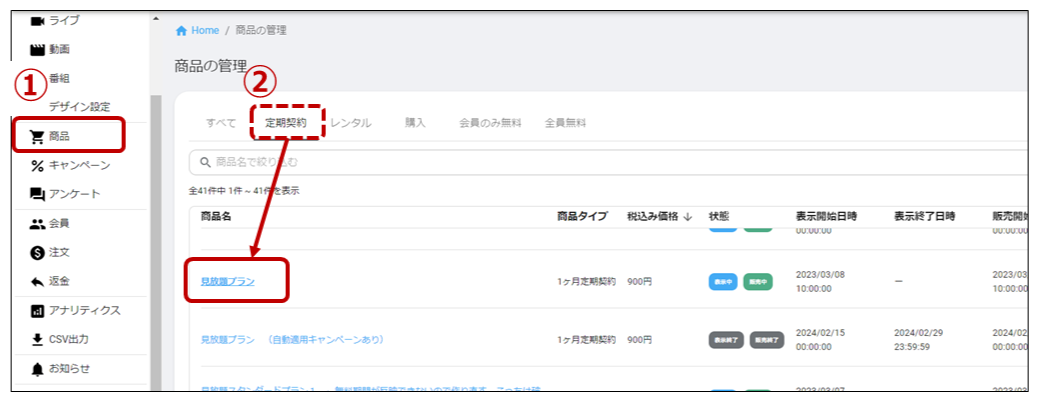Click the 商品名で絞り込む search field

point(600,162)
